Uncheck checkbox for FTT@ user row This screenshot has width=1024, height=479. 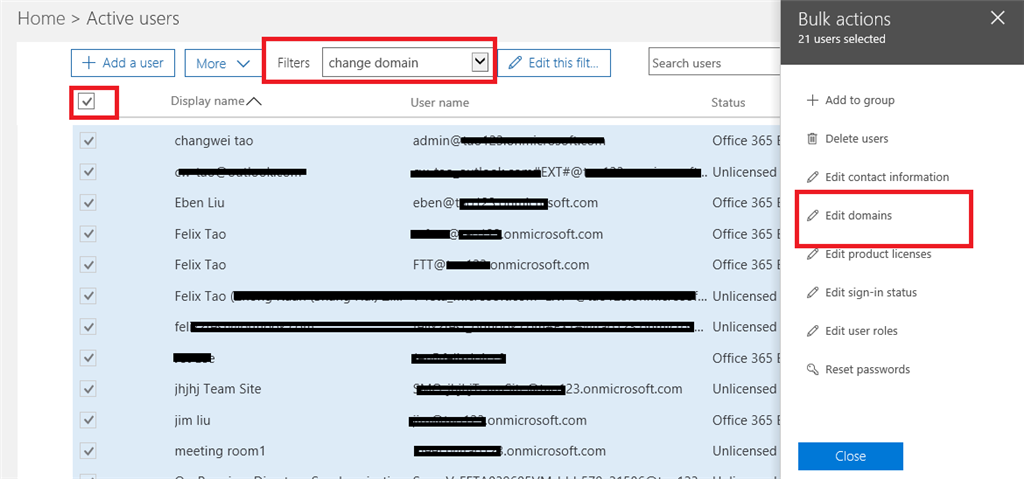(88, 265)
